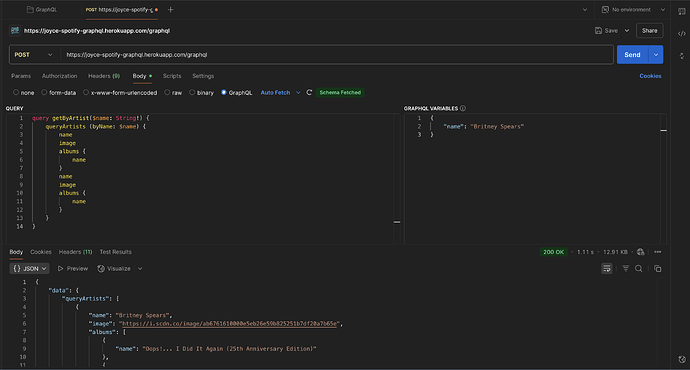
Task: Select the raw body type radio
Action: pos(167,92)
